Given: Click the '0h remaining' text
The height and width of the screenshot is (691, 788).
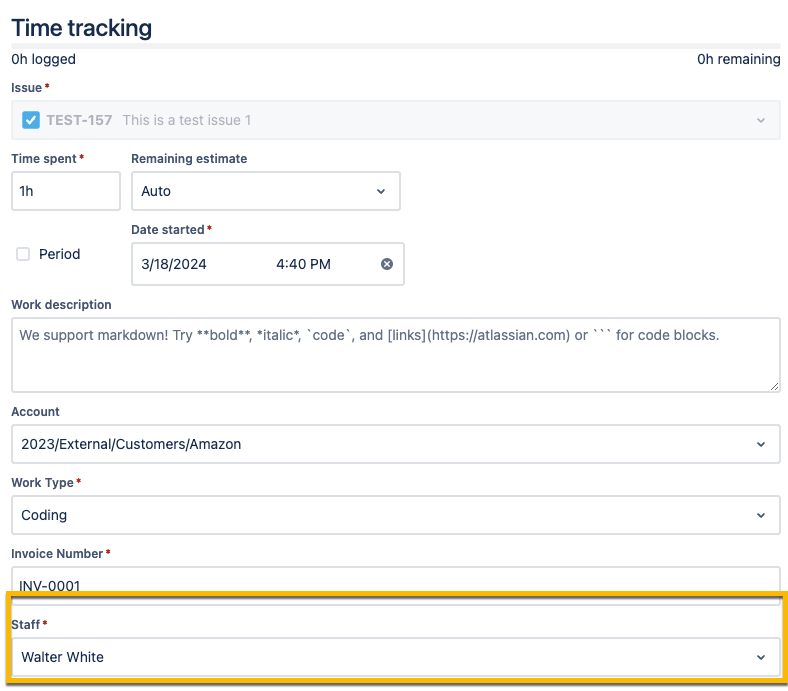Looking at the screenshot, I should click(739, 59).
